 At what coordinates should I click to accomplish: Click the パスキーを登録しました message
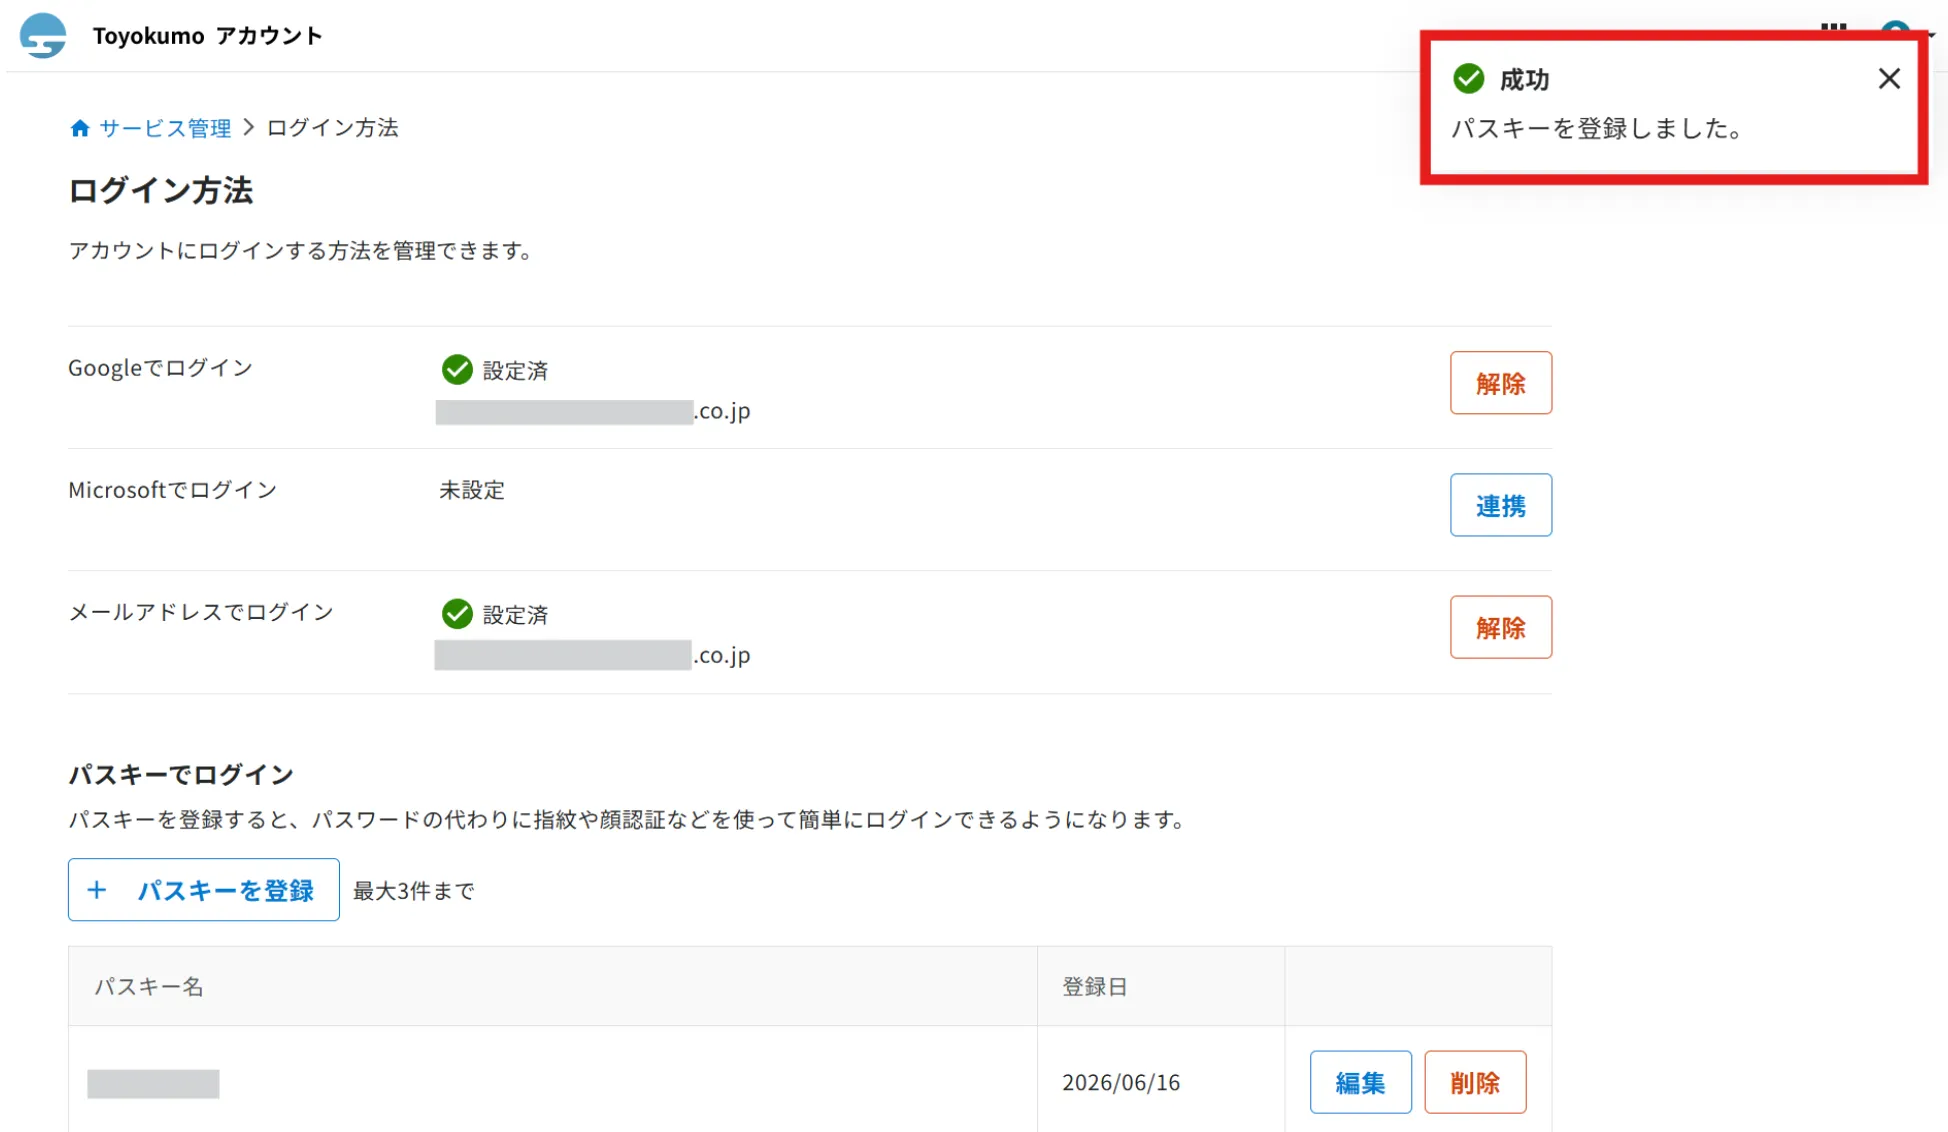pos(1598,128)
